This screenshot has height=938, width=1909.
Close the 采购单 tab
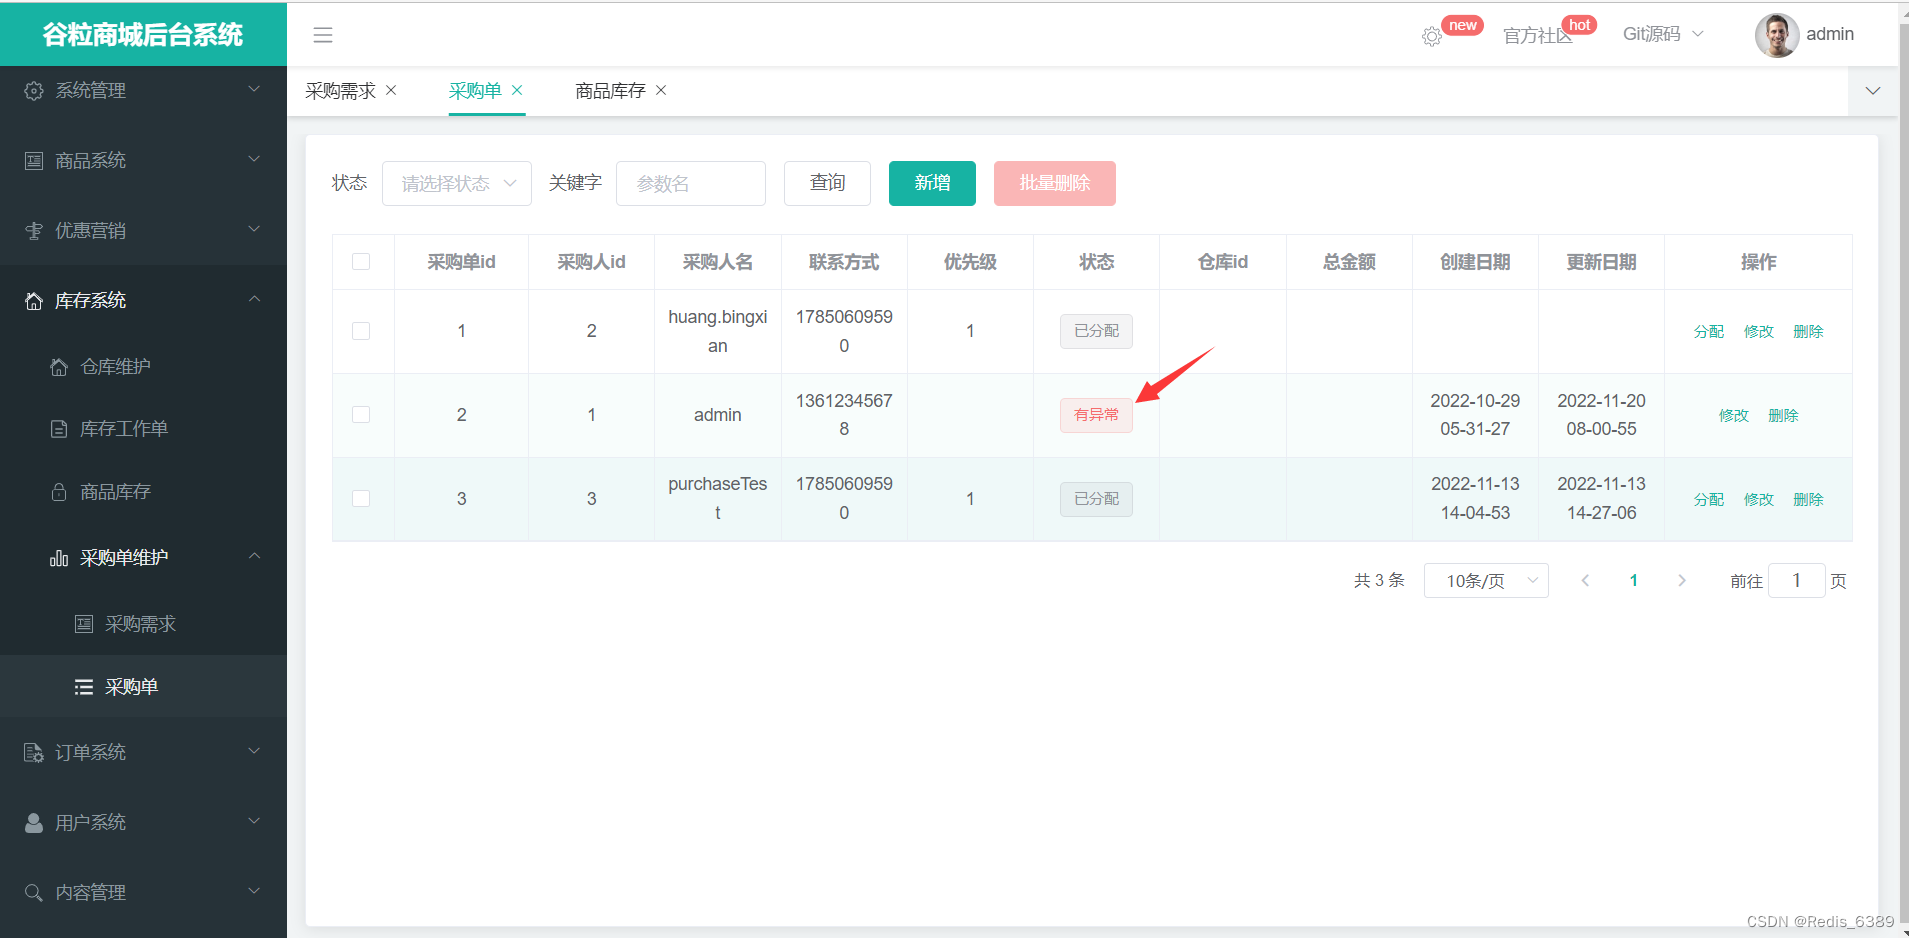(517, 90)
